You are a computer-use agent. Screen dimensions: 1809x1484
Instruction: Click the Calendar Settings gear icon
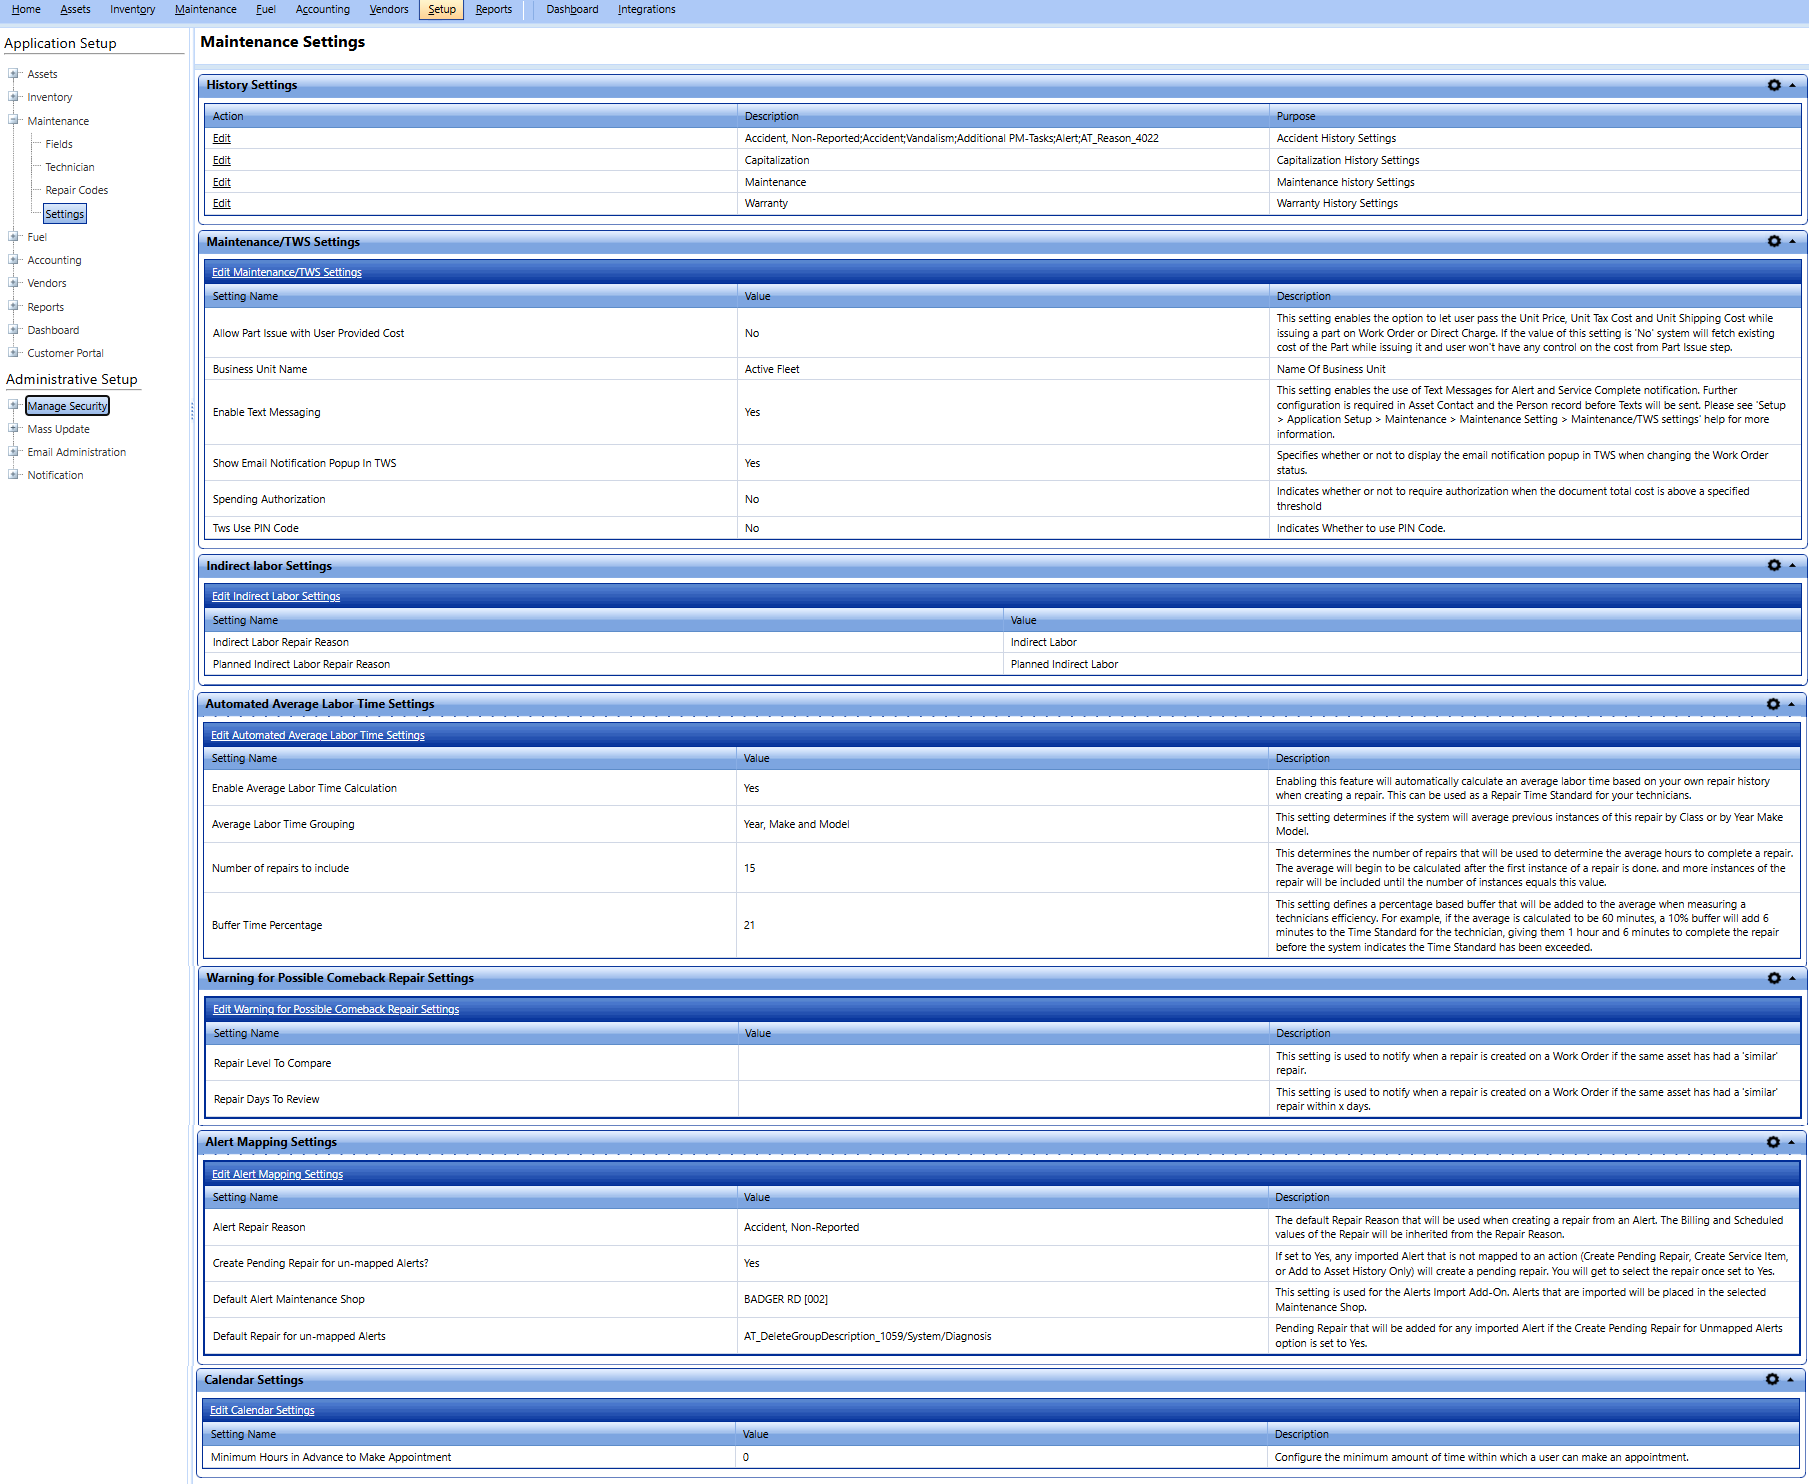pos(1774,1379)
